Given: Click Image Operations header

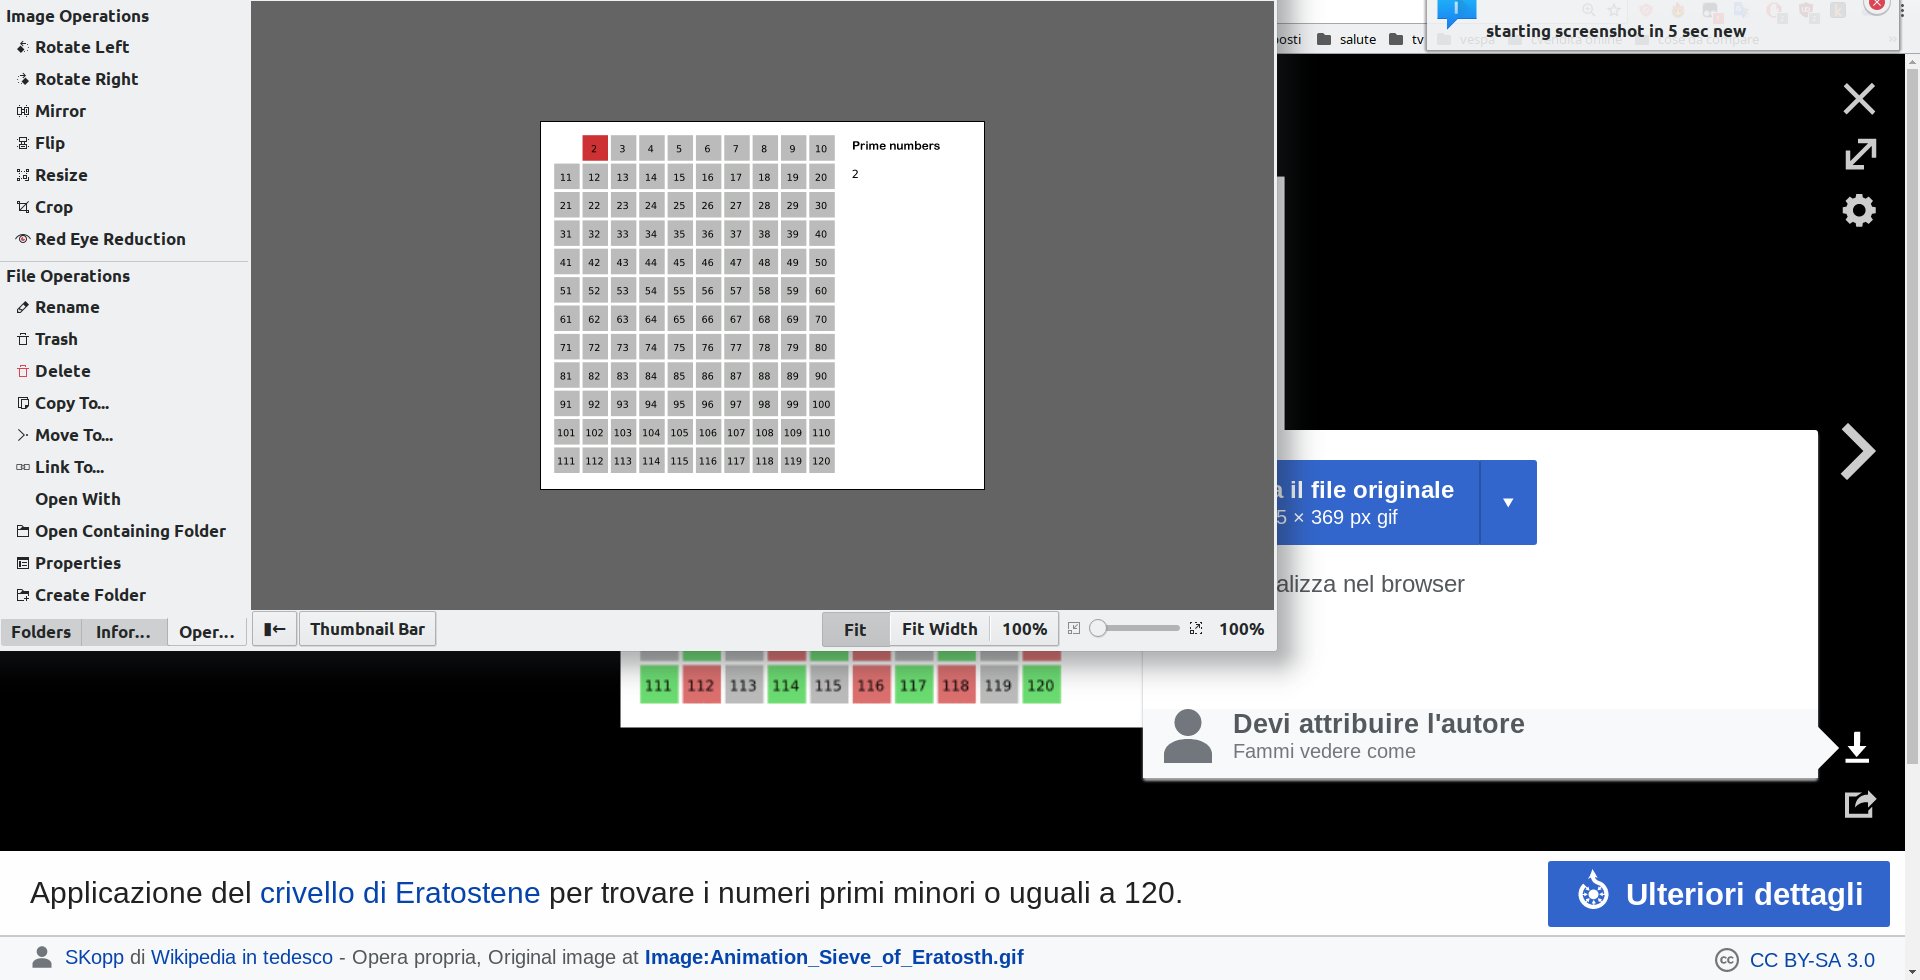Looking at the screenshot, I should tap(77, 16).
